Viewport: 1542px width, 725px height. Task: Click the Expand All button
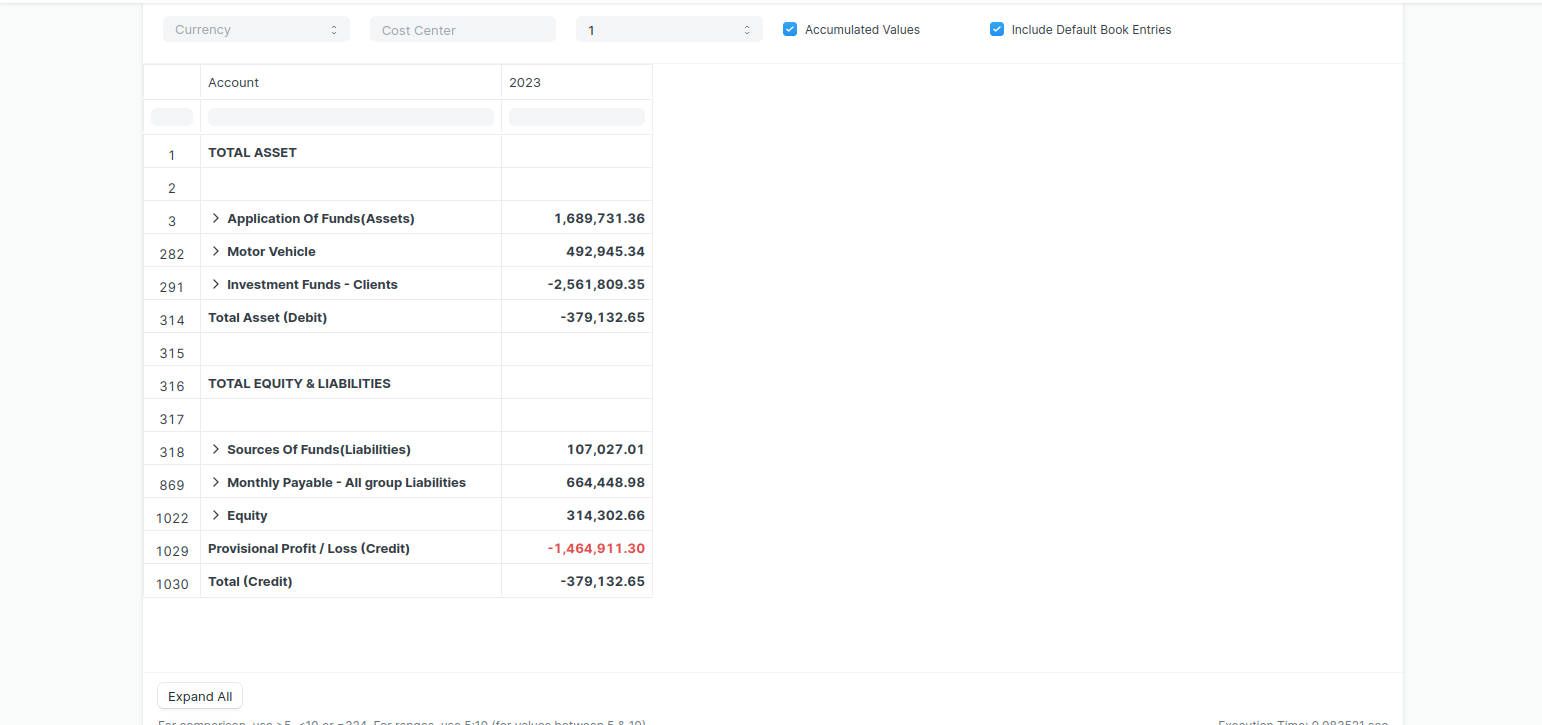pos(199,696)
